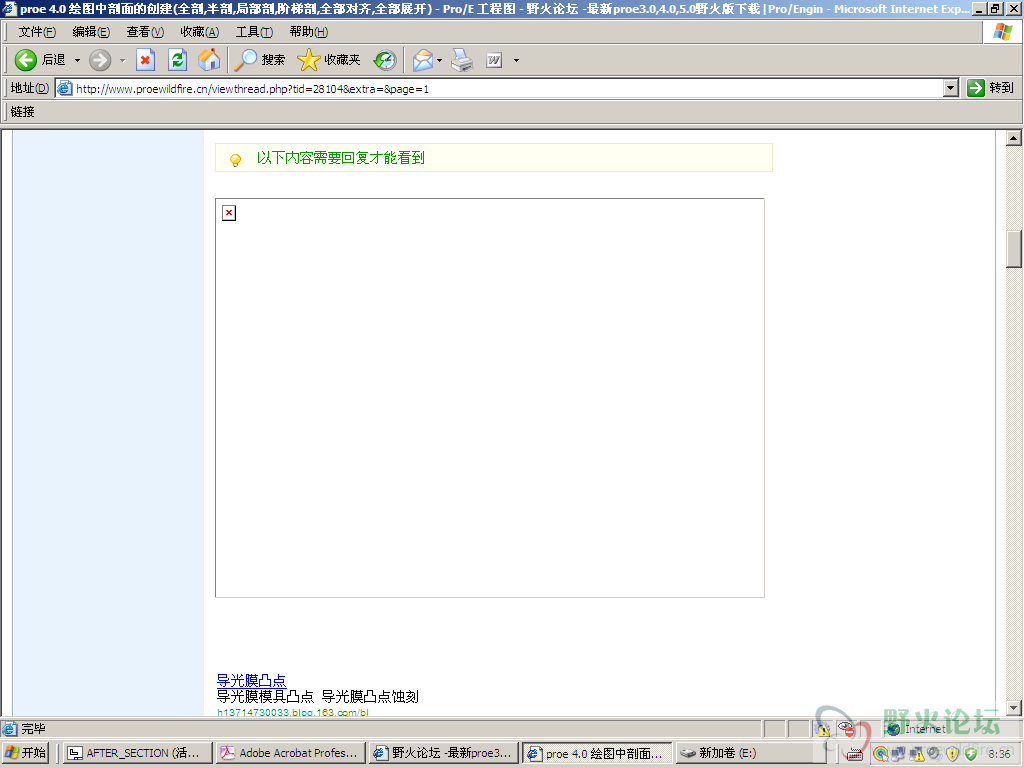Click the text 以下内容需要回复才能看到
Screen dimensions: 1024x768
[340, 158]
